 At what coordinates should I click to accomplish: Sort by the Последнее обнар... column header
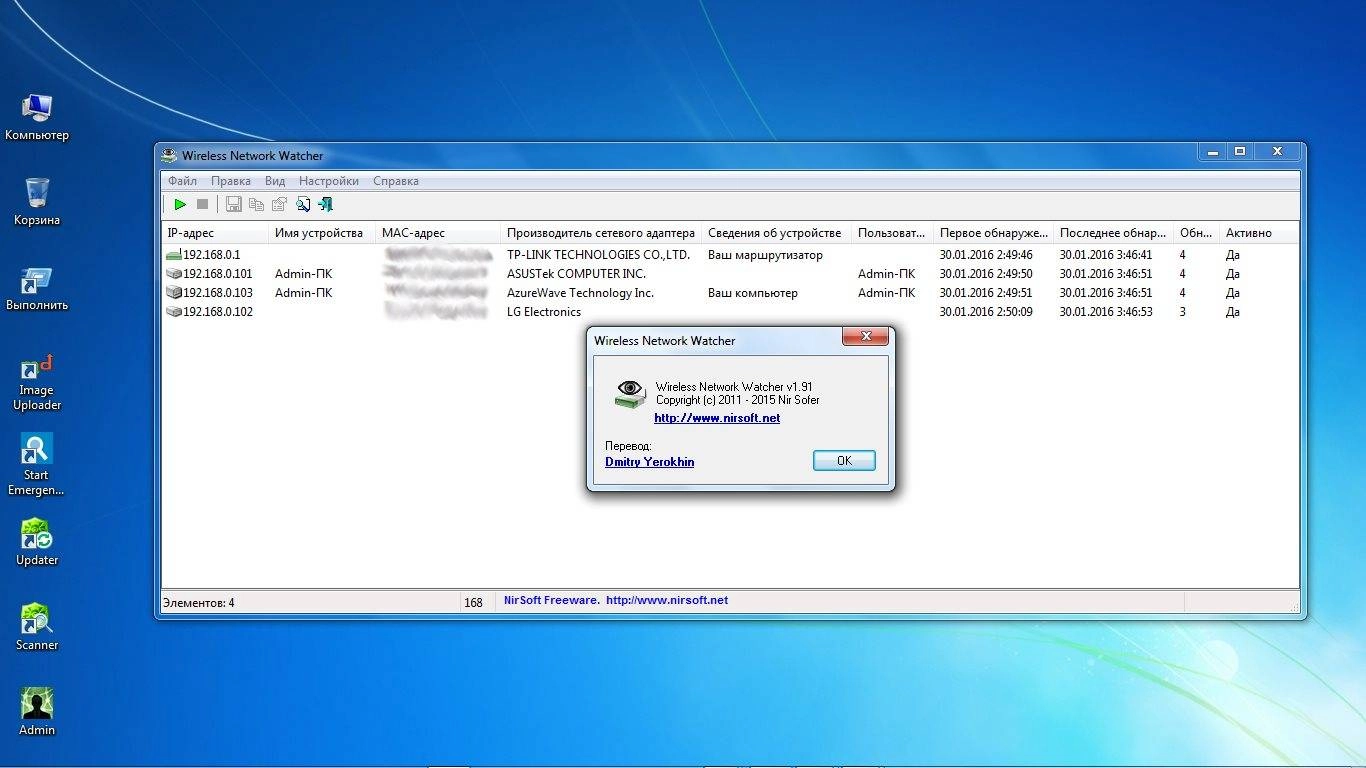[1114, 233]
